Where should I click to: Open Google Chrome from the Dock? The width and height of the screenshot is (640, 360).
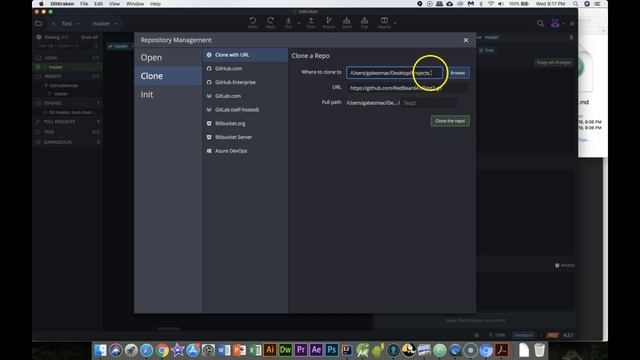coord(162,350)
